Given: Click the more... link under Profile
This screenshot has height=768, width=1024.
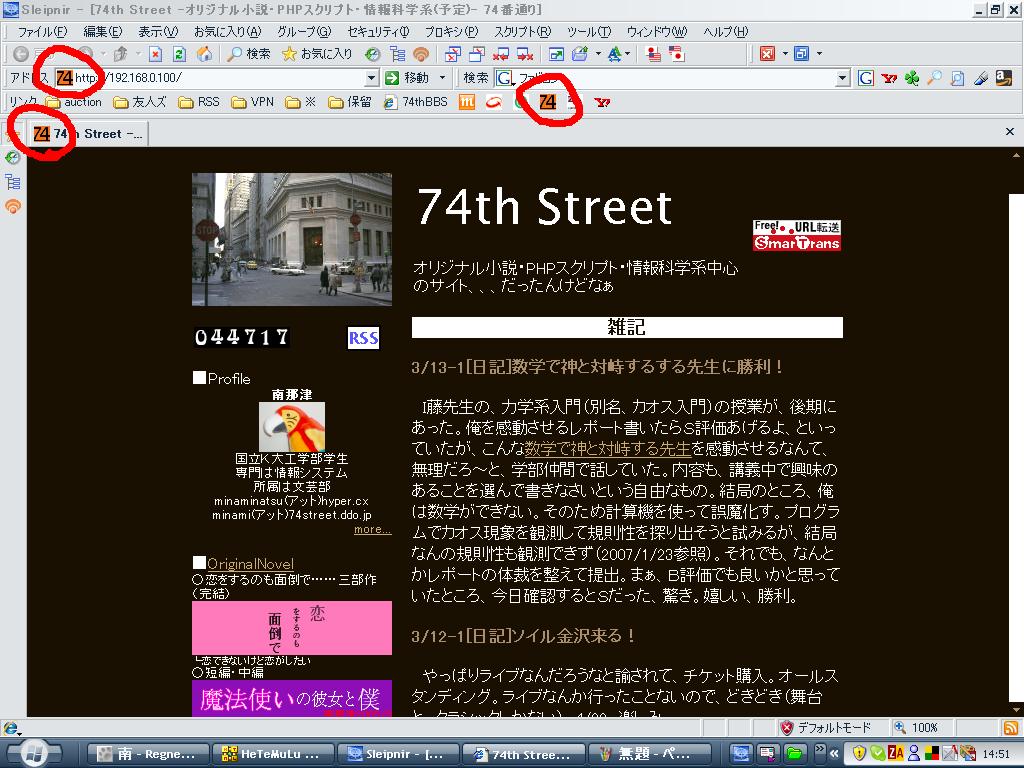Looking at the screenshot, I should coord(372,529).
